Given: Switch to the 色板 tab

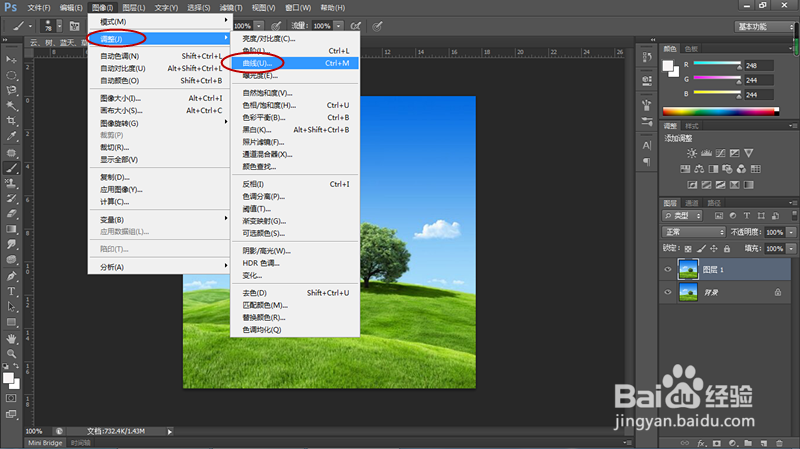Looking at the screenshot, I should click(691, 49).
